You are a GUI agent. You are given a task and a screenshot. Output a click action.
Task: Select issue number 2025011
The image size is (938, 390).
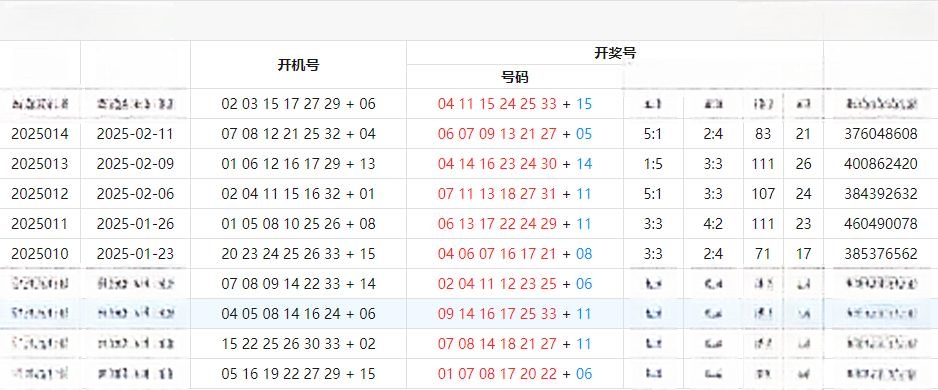(x=40, y=224)
